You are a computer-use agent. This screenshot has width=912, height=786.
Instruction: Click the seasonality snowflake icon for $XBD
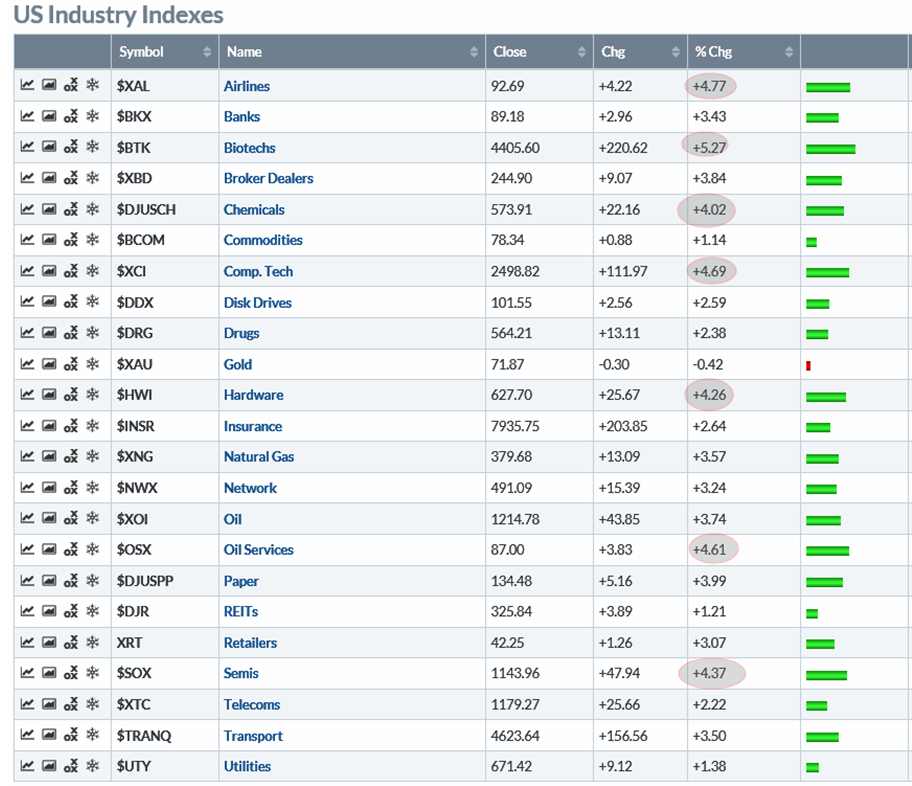93,178
